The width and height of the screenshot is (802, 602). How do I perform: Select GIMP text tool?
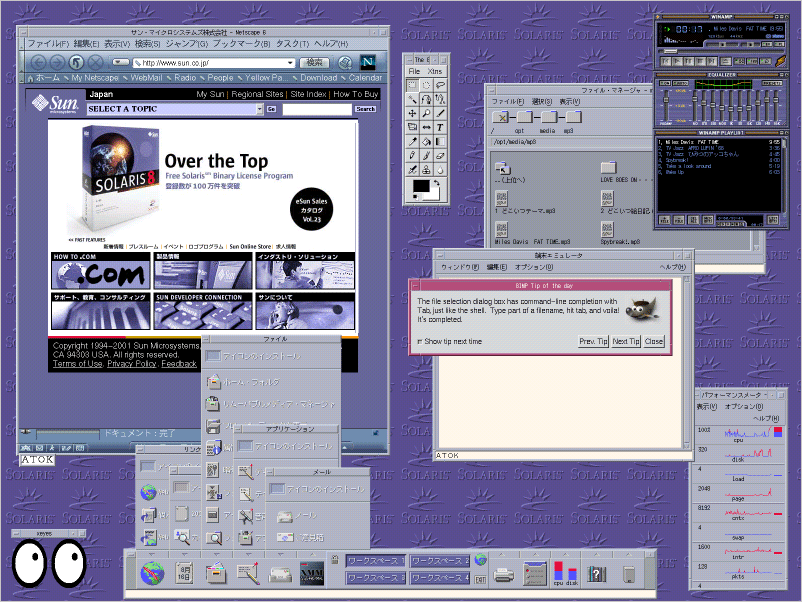440,127
